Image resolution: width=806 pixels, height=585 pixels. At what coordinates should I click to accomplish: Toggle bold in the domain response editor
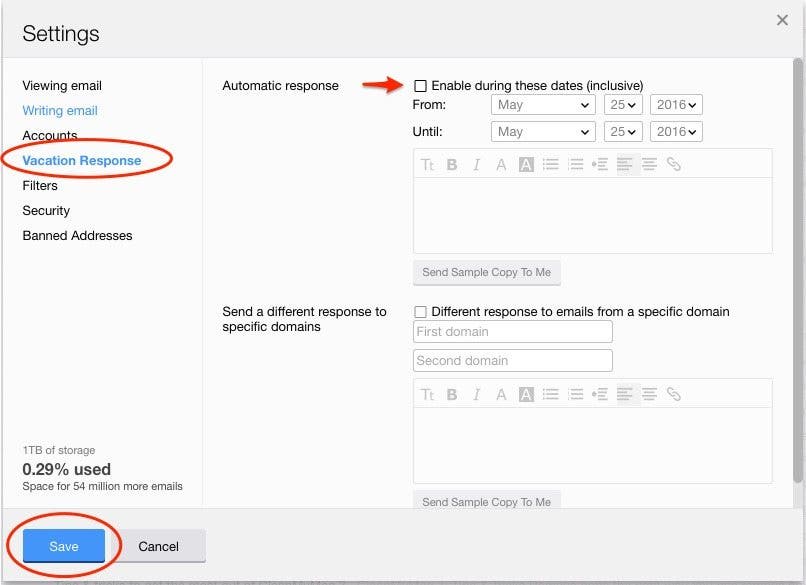point(452,394)
